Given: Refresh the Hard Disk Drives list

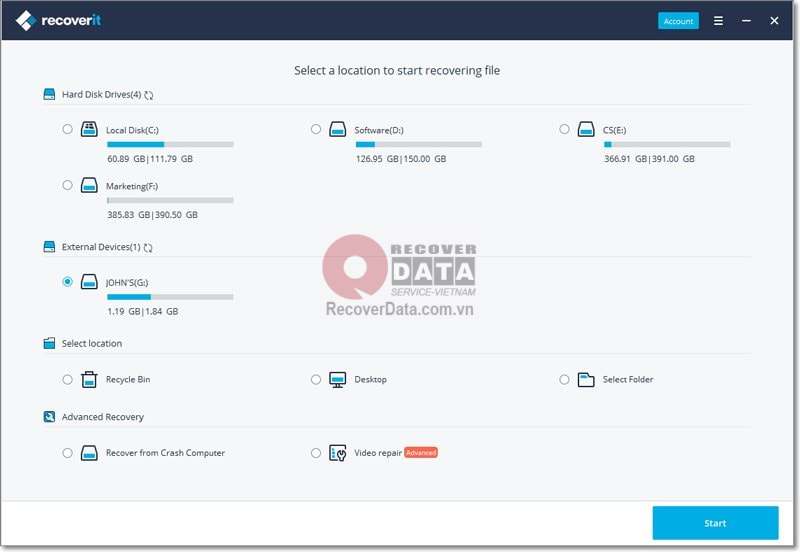Looking at the screenshot, I should tap(148, 95).
